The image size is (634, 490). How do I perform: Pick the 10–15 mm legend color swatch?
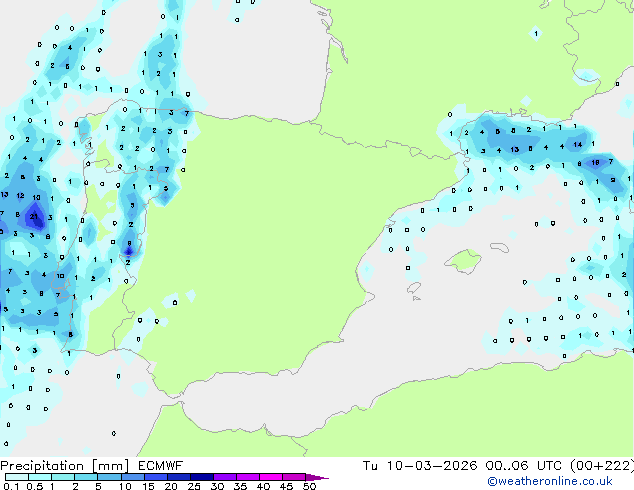132,477
